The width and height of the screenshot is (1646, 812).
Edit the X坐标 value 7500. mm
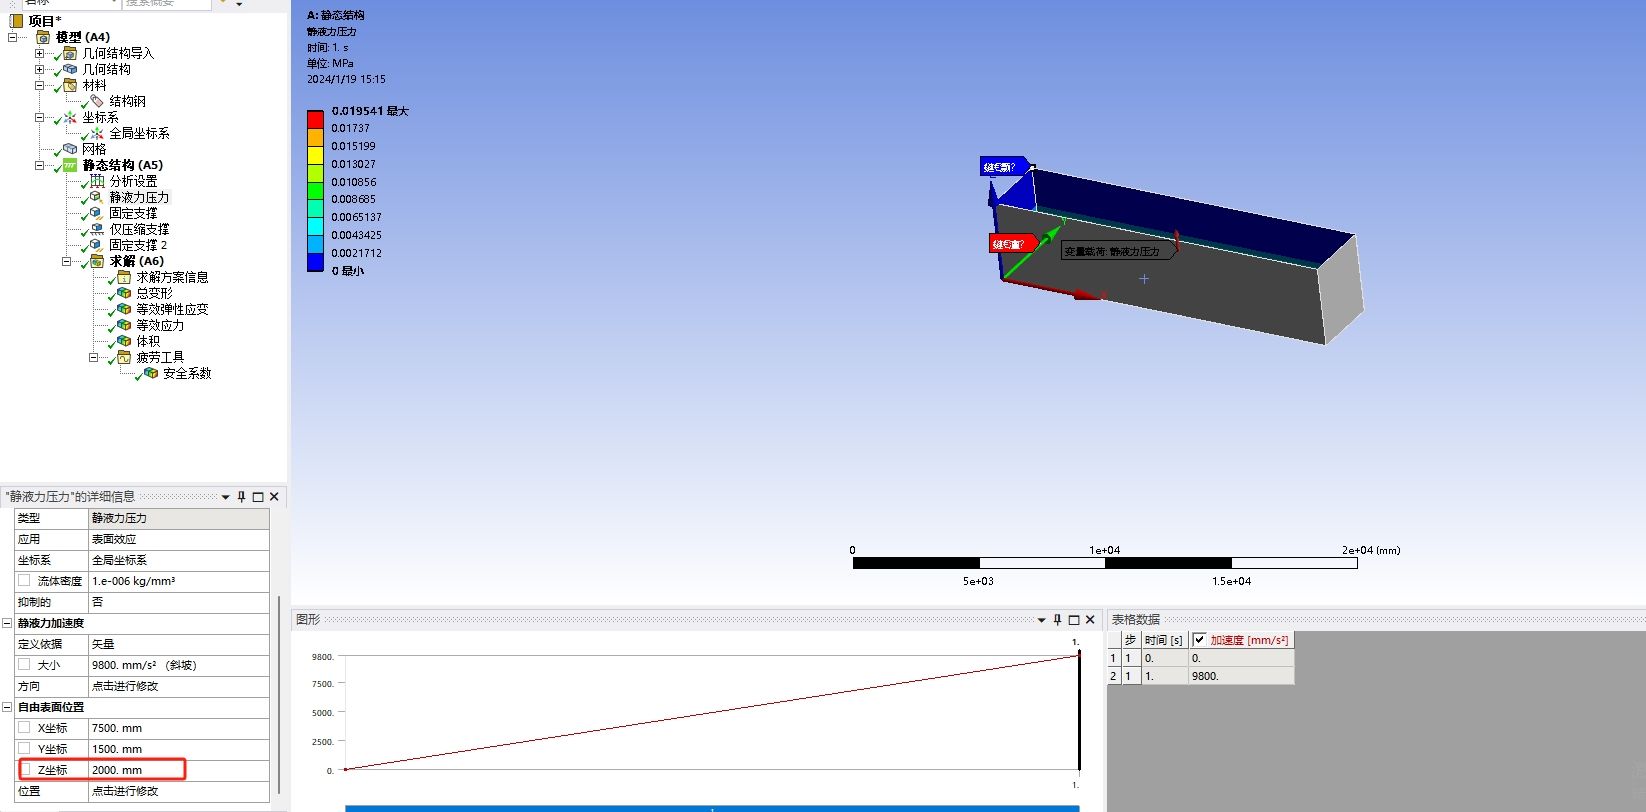click(x=178, y=728)
